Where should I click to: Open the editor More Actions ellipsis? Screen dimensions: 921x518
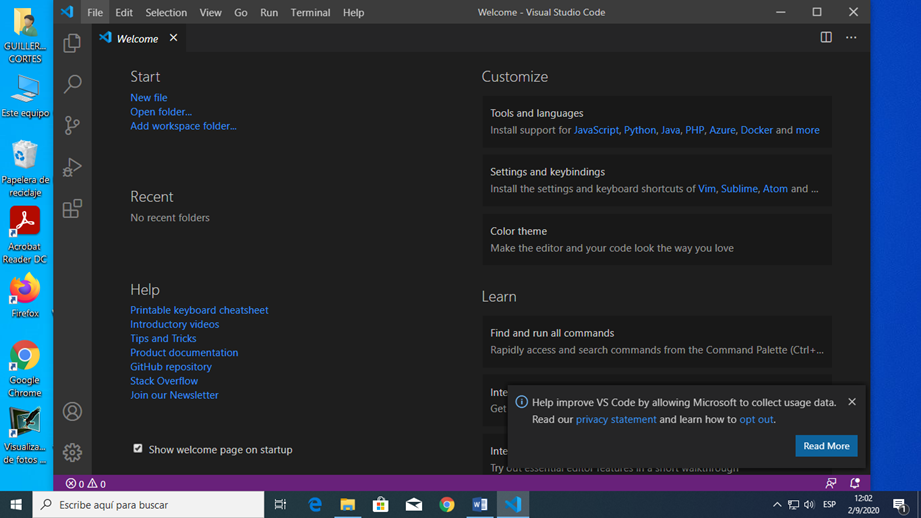[x=851, y=38]
